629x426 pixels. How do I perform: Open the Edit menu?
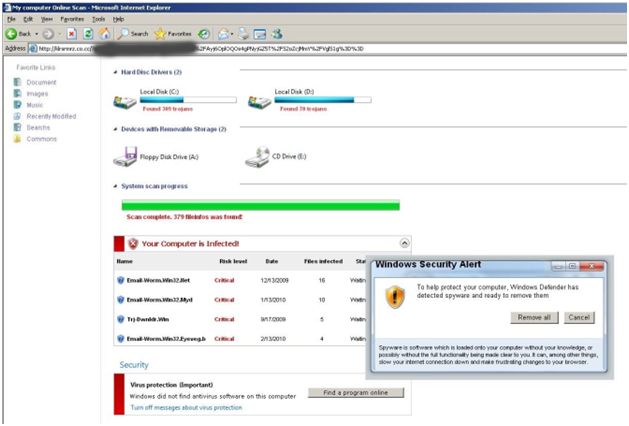[x=28, y=19]
